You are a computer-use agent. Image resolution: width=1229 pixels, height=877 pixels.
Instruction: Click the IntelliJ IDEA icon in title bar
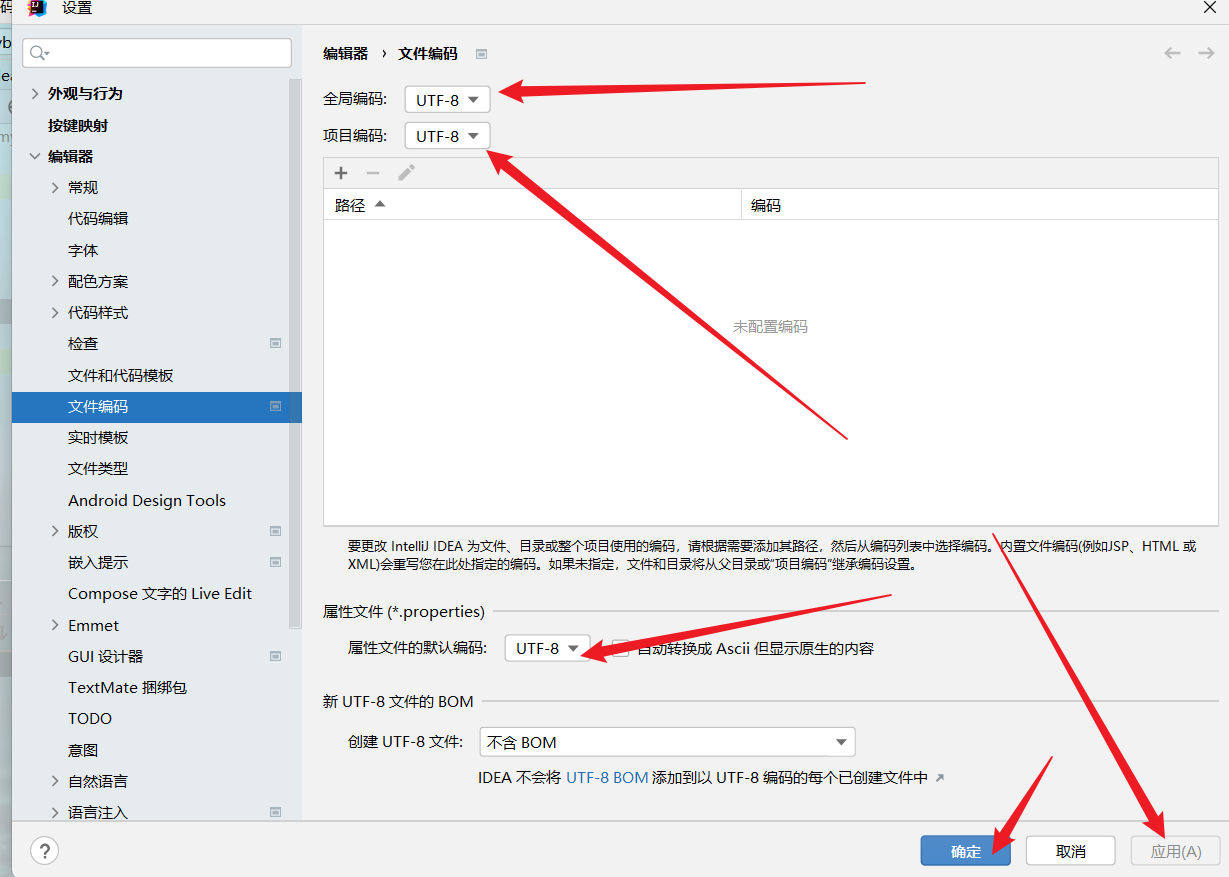point(38,9)
